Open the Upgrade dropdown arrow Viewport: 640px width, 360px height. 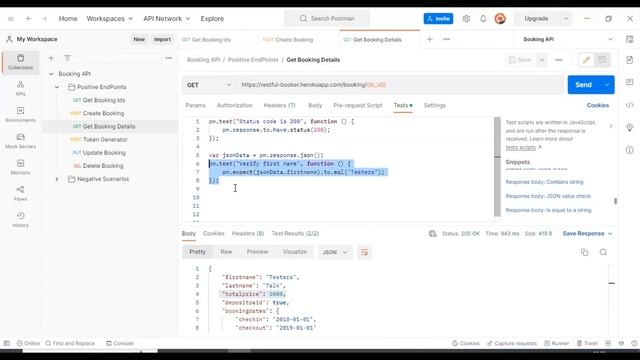point(566,19)
